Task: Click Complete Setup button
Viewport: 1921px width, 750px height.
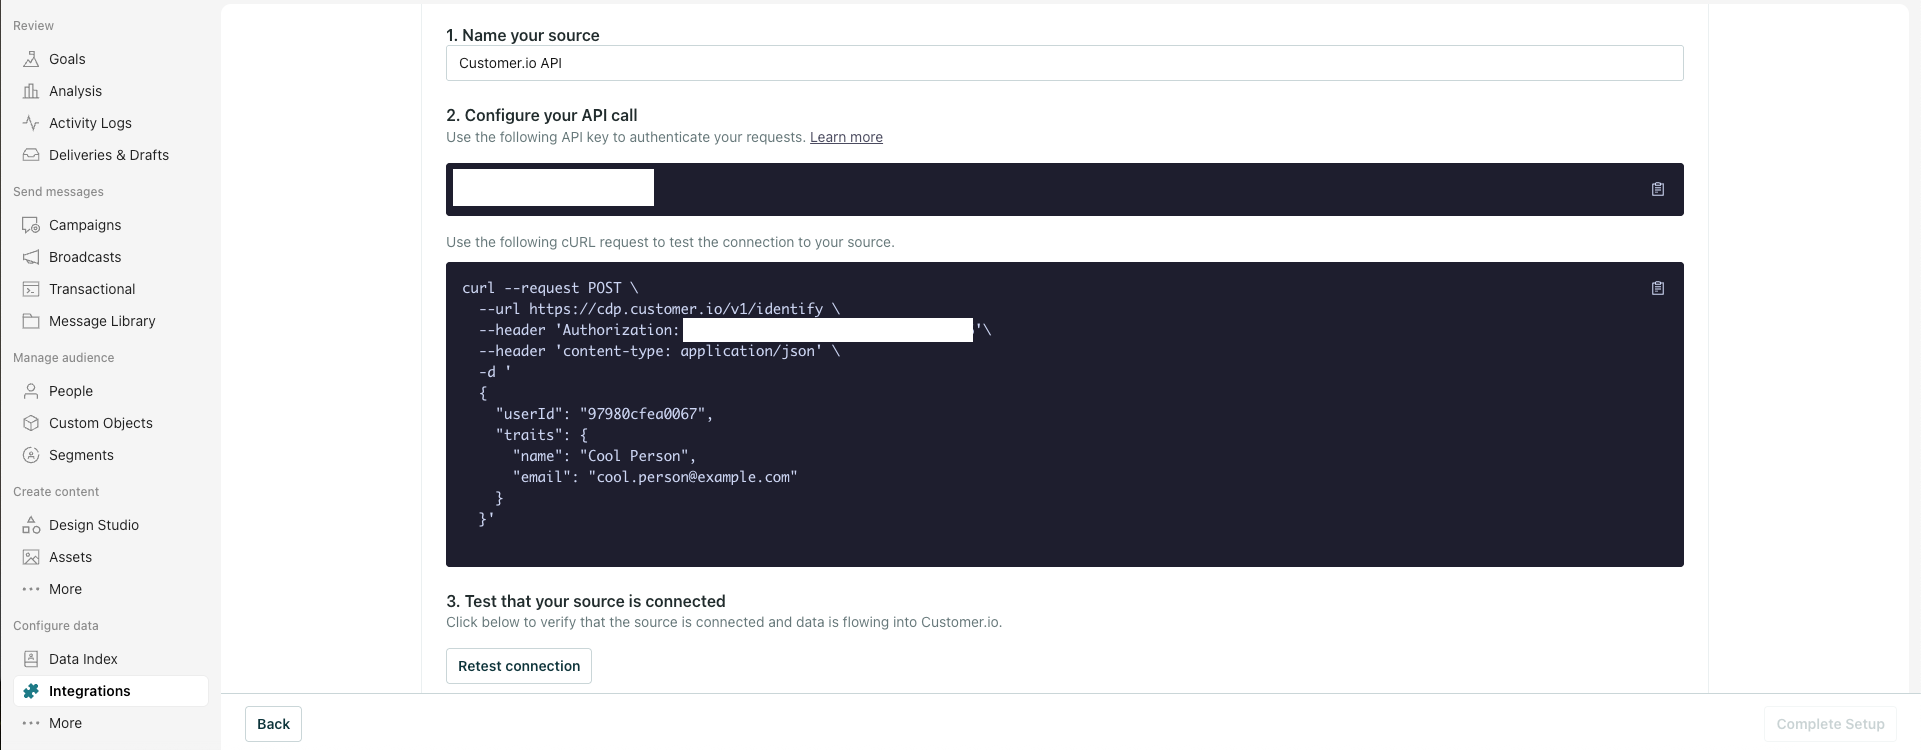Action: coord(1830,724)
